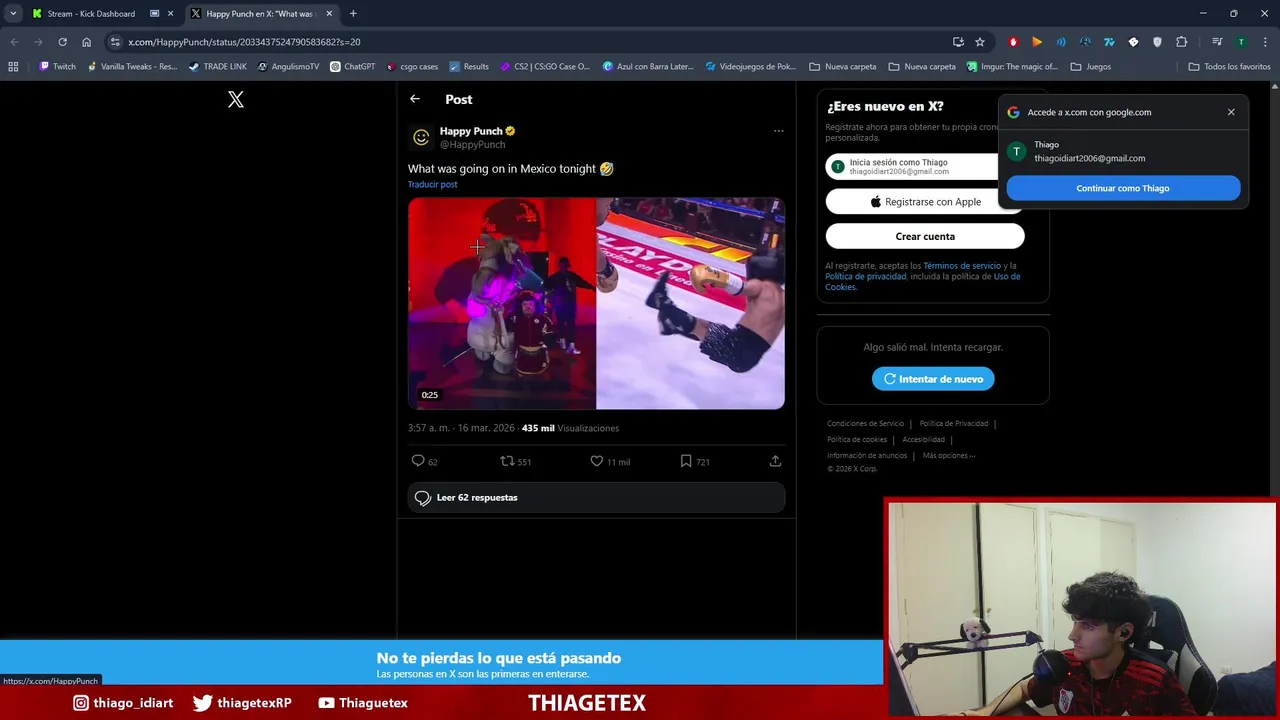Like the post with the heart icon
The image size is (1280, 720).
597,461
